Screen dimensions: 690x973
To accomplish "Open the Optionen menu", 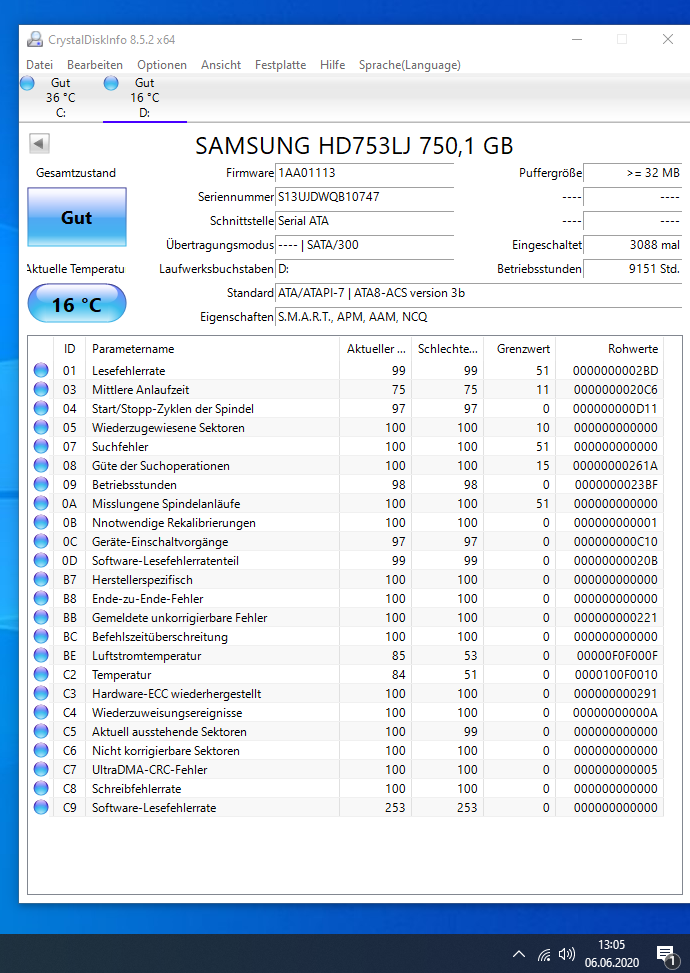I will click(162, 65).
